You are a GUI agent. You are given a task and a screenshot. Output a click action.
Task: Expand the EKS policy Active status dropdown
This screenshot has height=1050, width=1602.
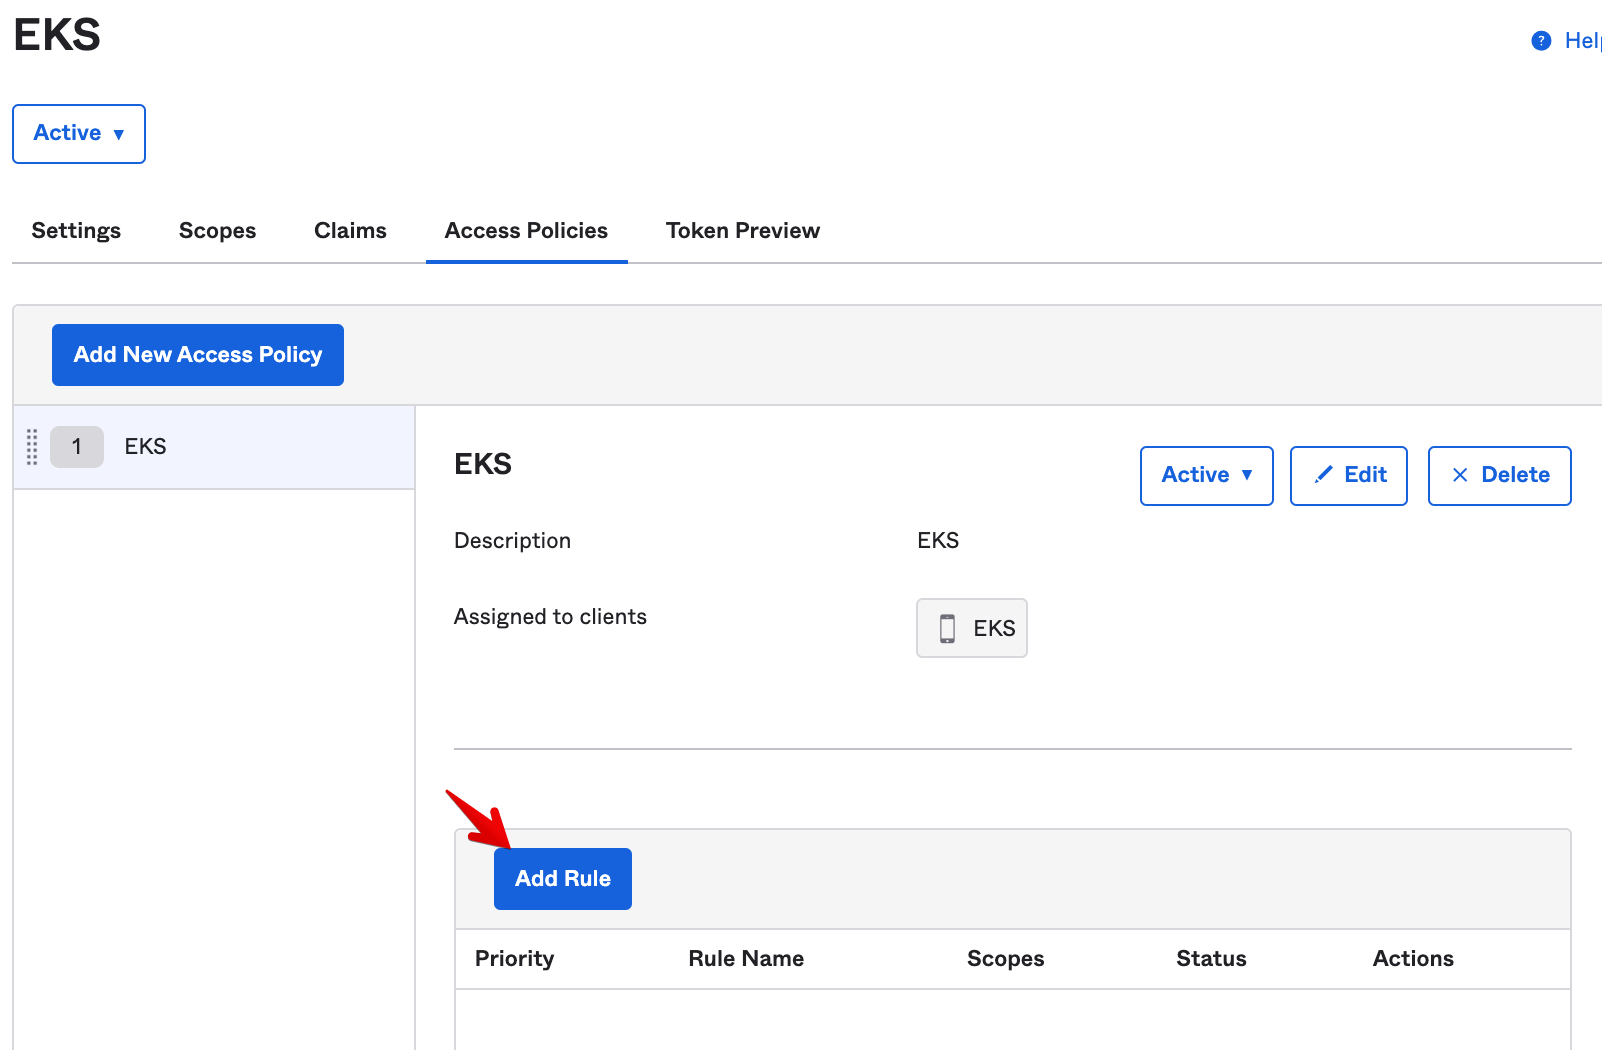click(1206, 476)
